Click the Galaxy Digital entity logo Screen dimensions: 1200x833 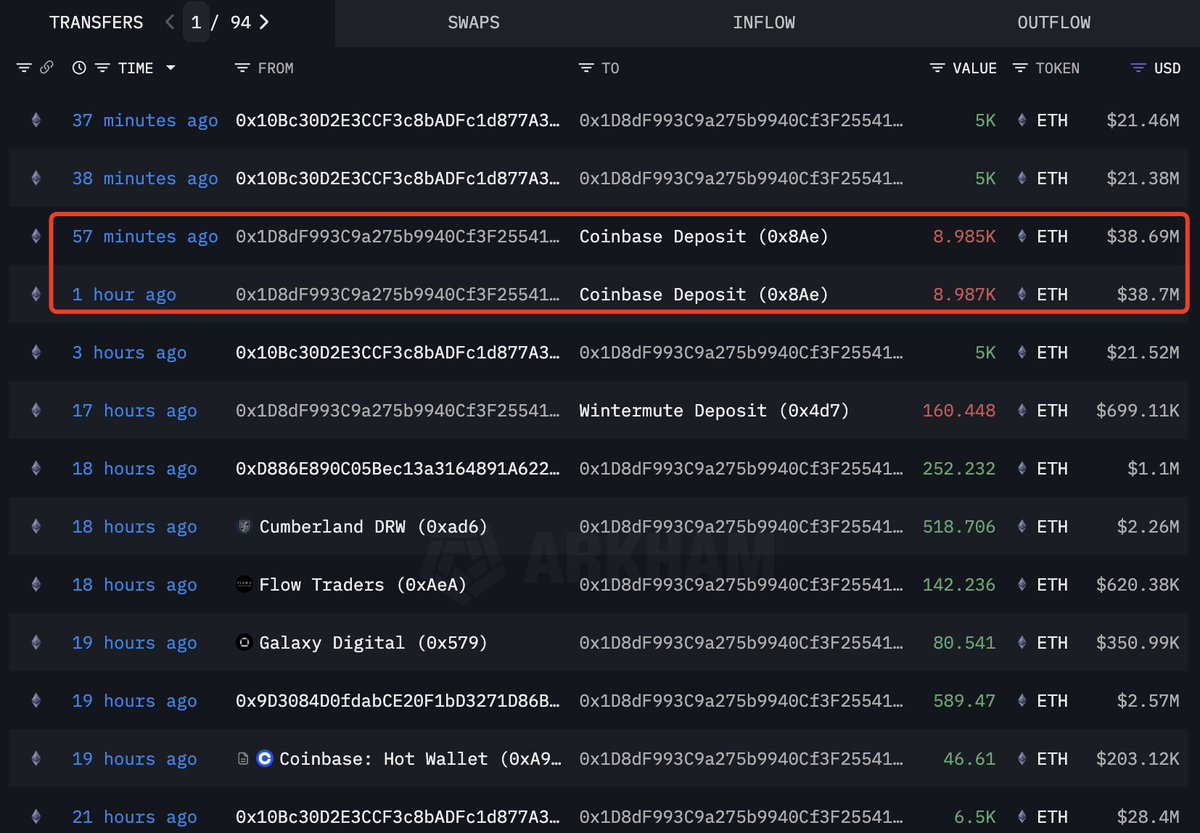pos(244,642)
